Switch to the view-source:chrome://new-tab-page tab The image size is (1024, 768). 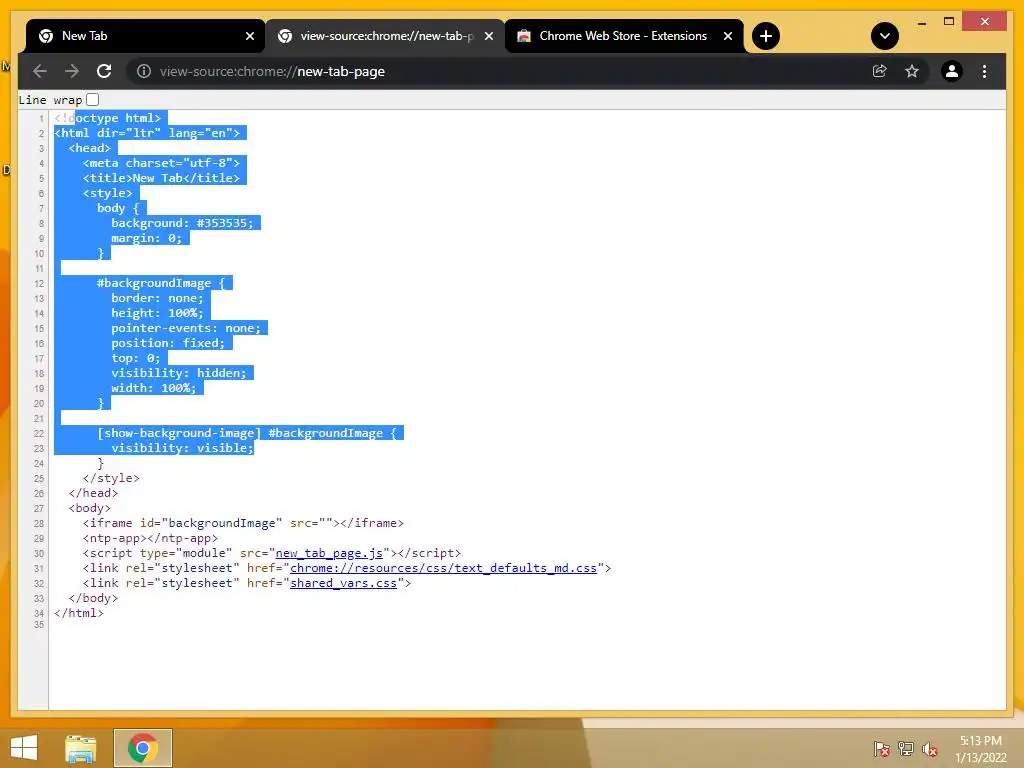pyautogui.click(x=385, y=36)
